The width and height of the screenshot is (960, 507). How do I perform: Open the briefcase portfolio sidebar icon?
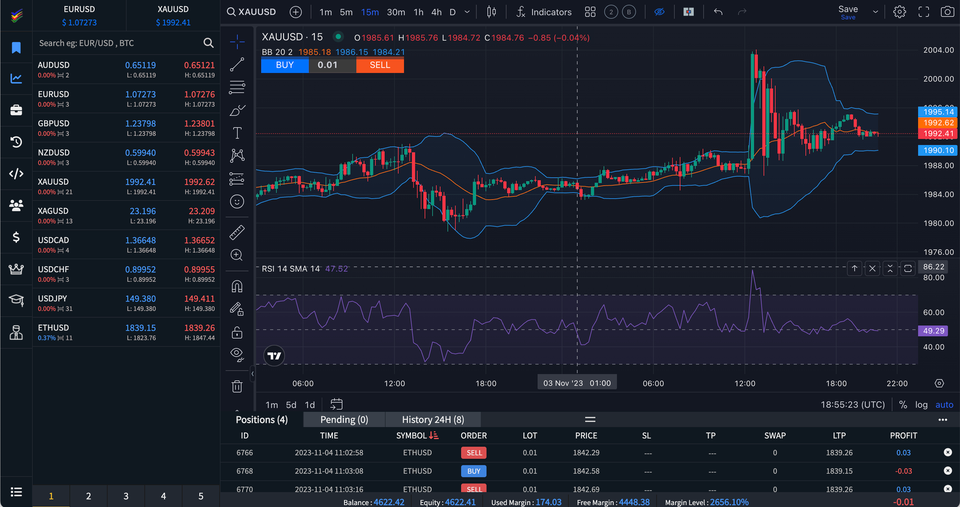(17, 110)
